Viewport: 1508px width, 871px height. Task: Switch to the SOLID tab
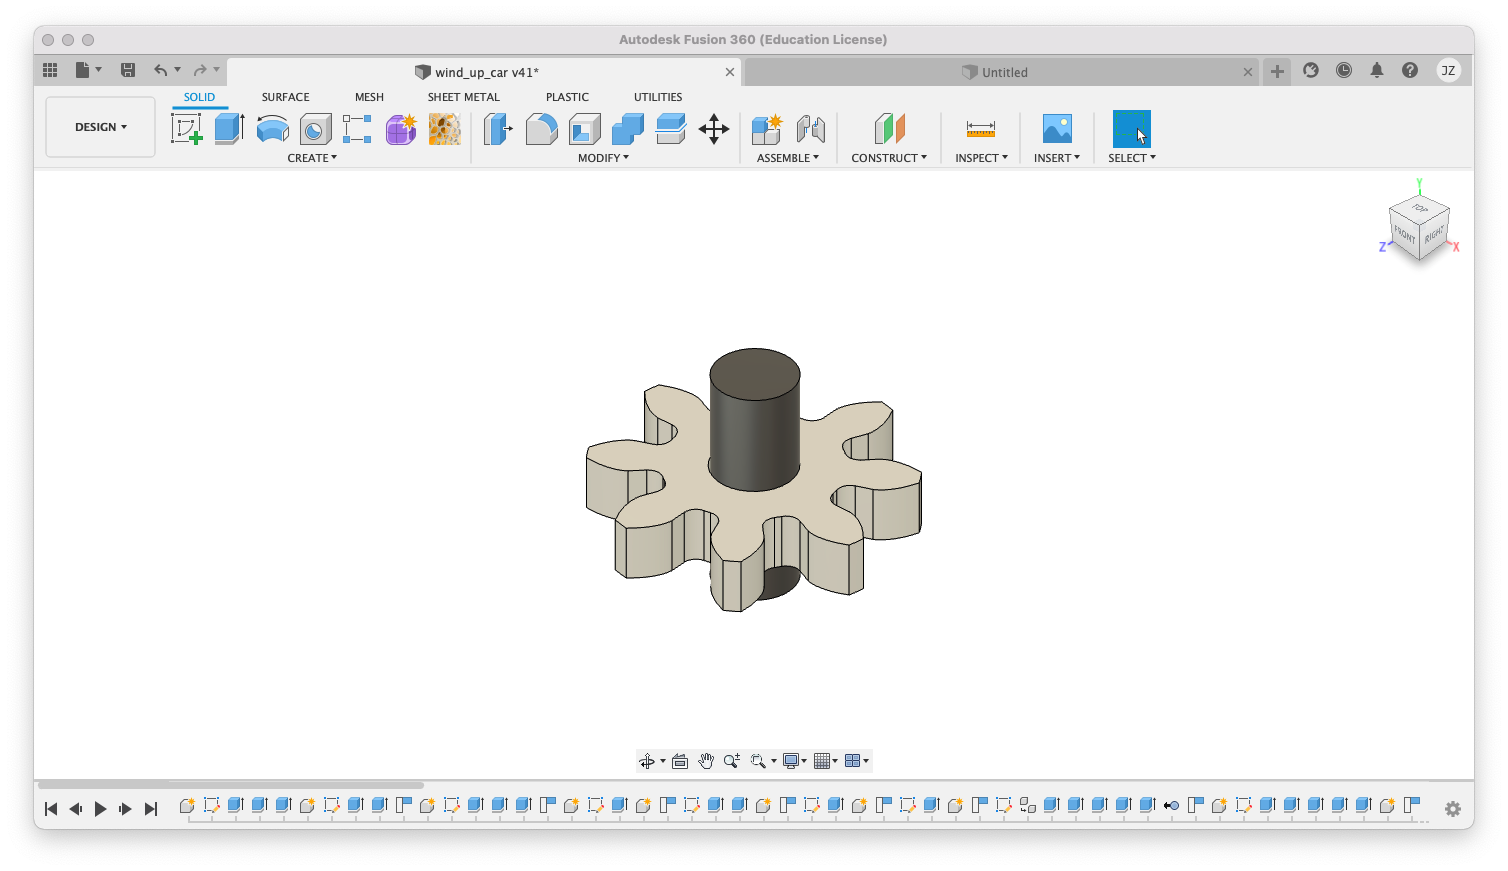click(x=199, y=97)
